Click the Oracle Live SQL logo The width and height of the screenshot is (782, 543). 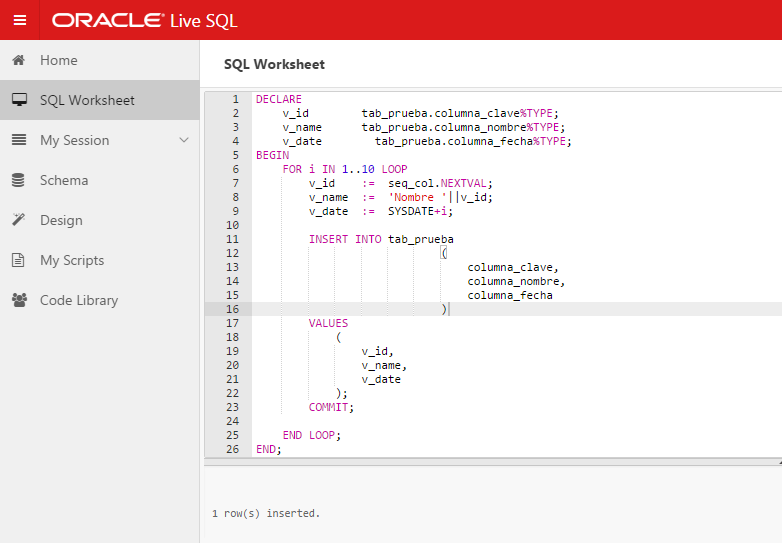pos(145,20)
